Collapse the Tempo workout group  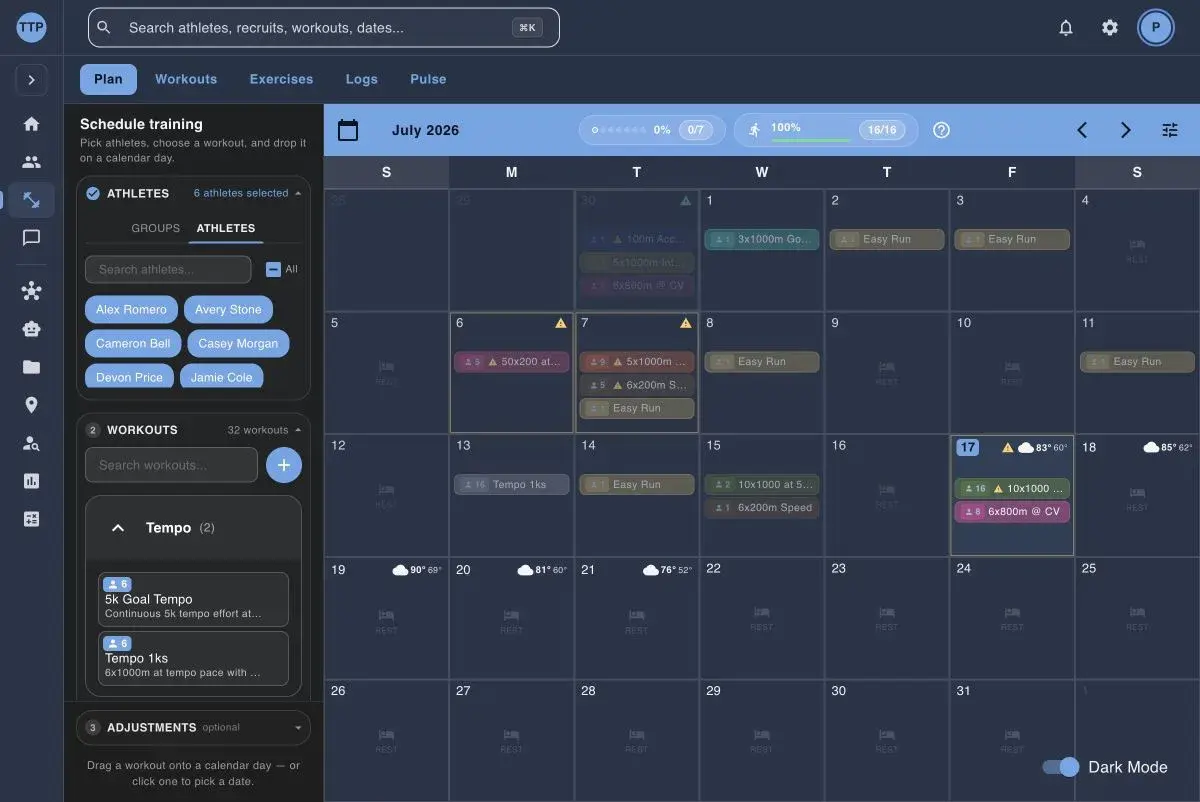coord(118,528)
